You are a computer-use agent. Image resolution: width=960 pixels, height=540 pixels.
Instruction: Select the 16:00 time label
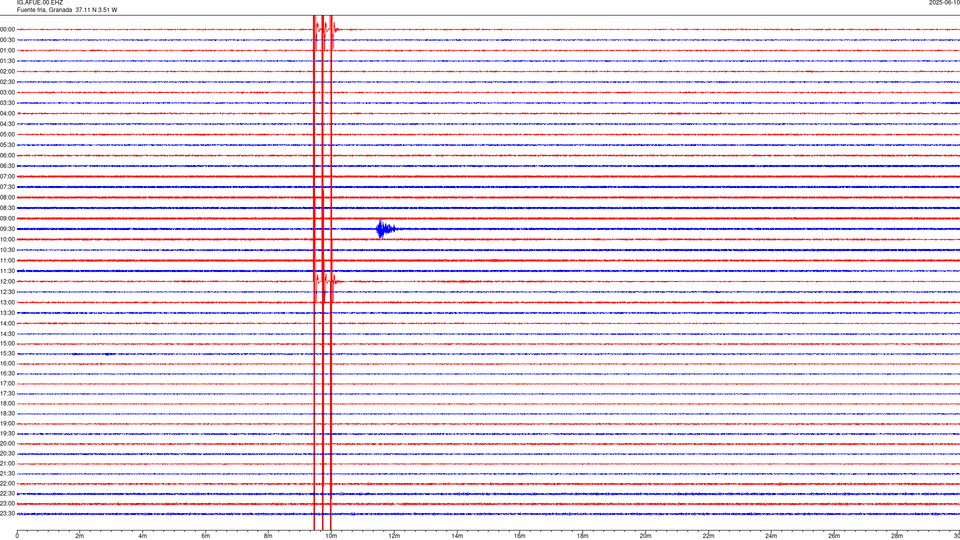point(8,364)
